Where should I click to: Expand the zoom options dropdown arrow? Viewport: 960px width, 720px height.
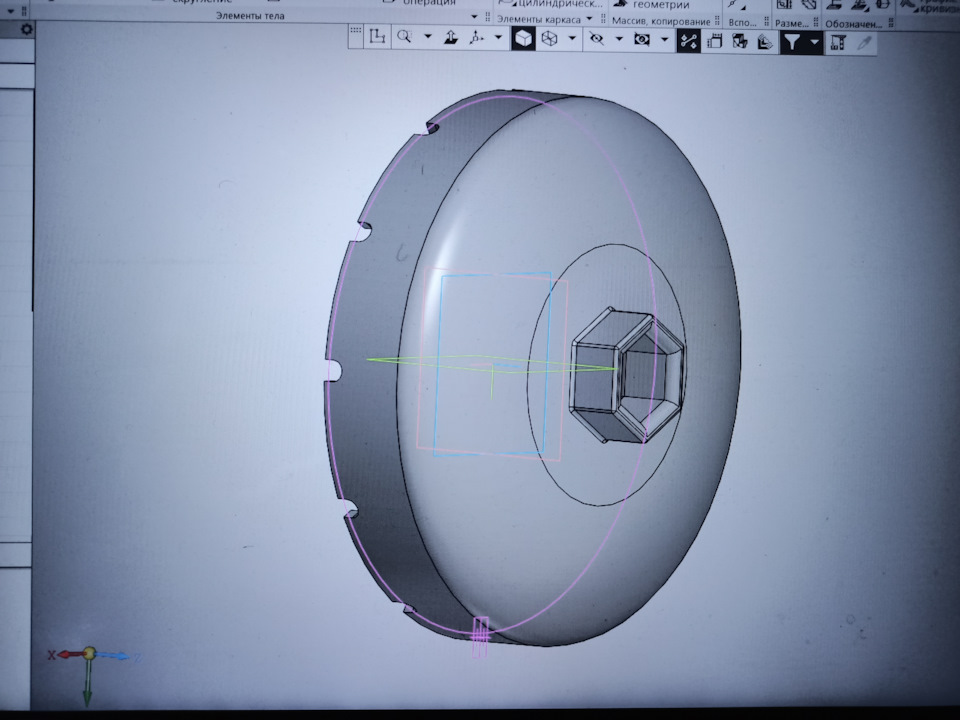428,39
